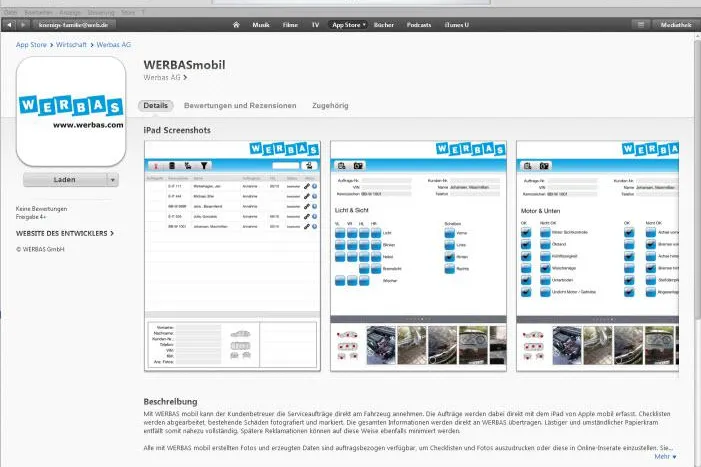The height and width of the screenshot is (467, 701).
Task: Open the Motor & Unten screenshot
Action: (x=597, y=256)
